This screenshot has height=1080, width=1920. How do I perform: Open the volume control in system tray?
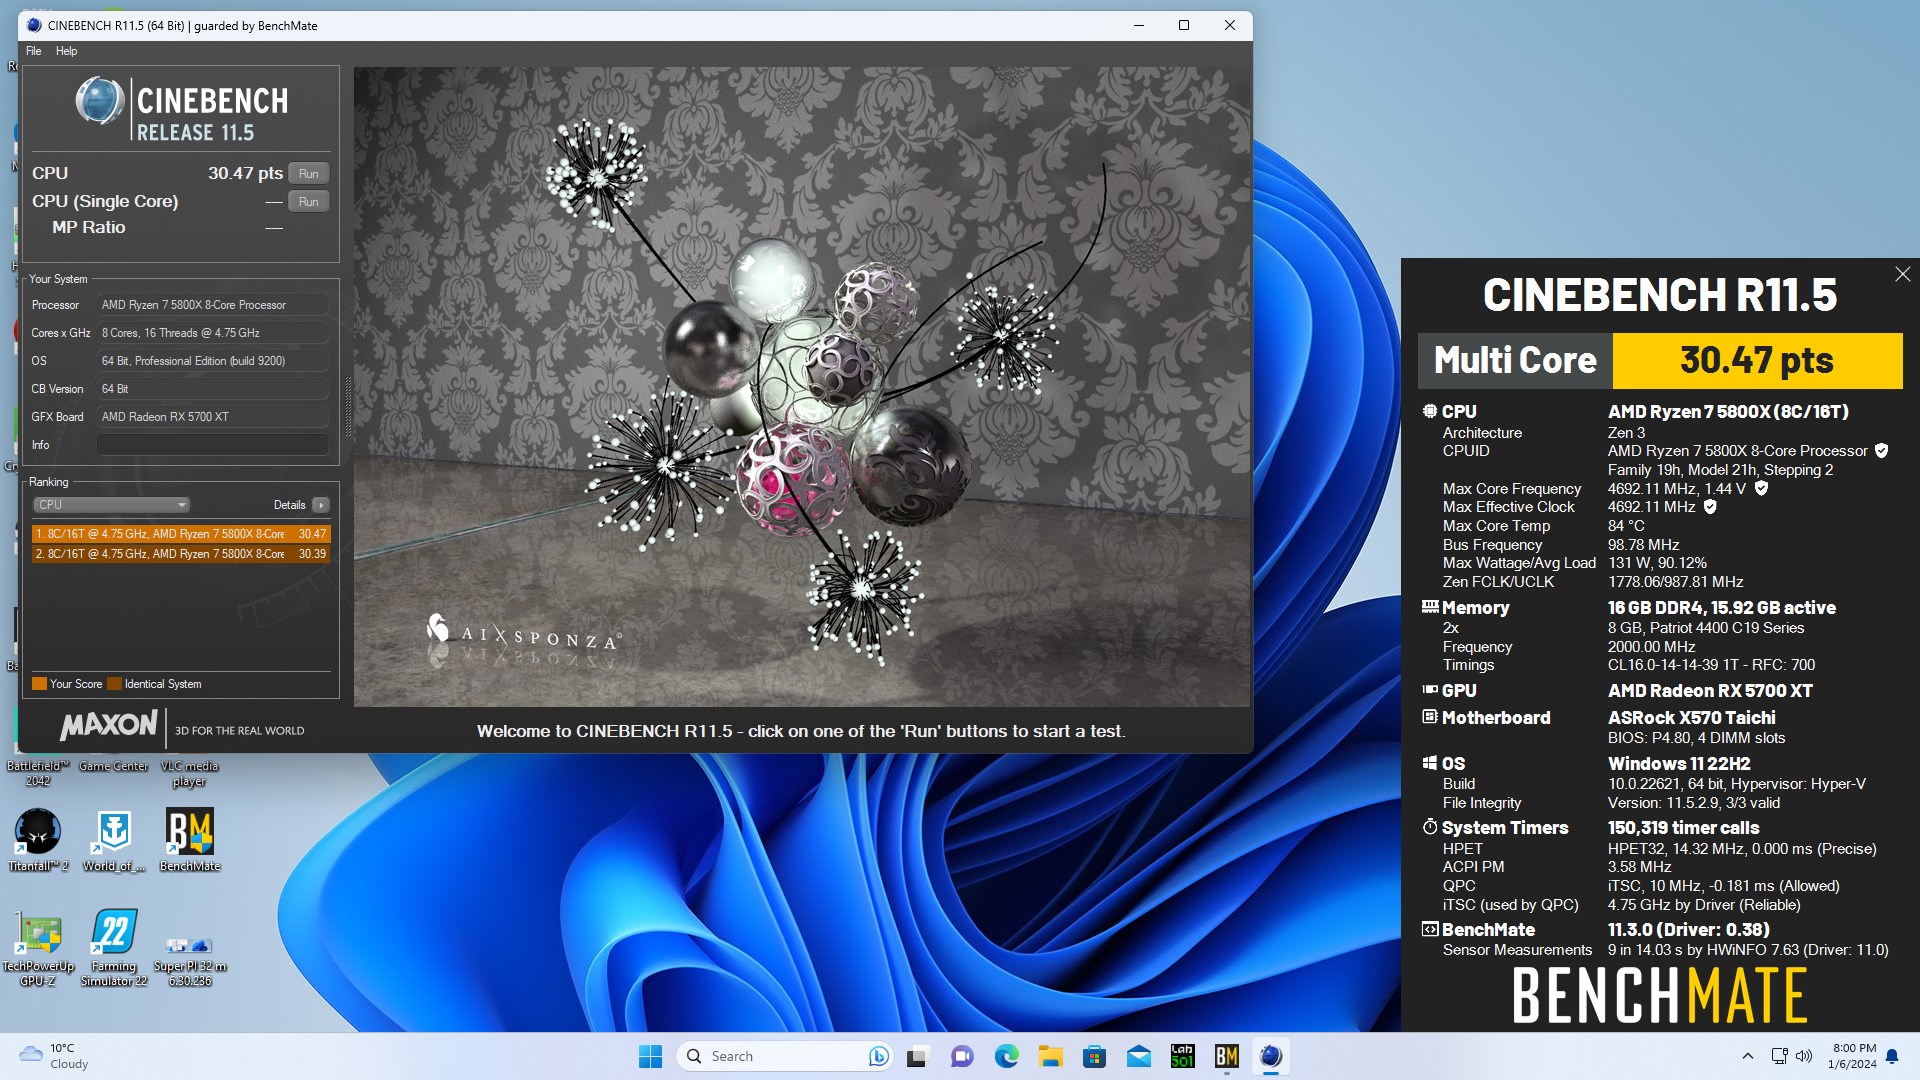click(1804, 1056)
